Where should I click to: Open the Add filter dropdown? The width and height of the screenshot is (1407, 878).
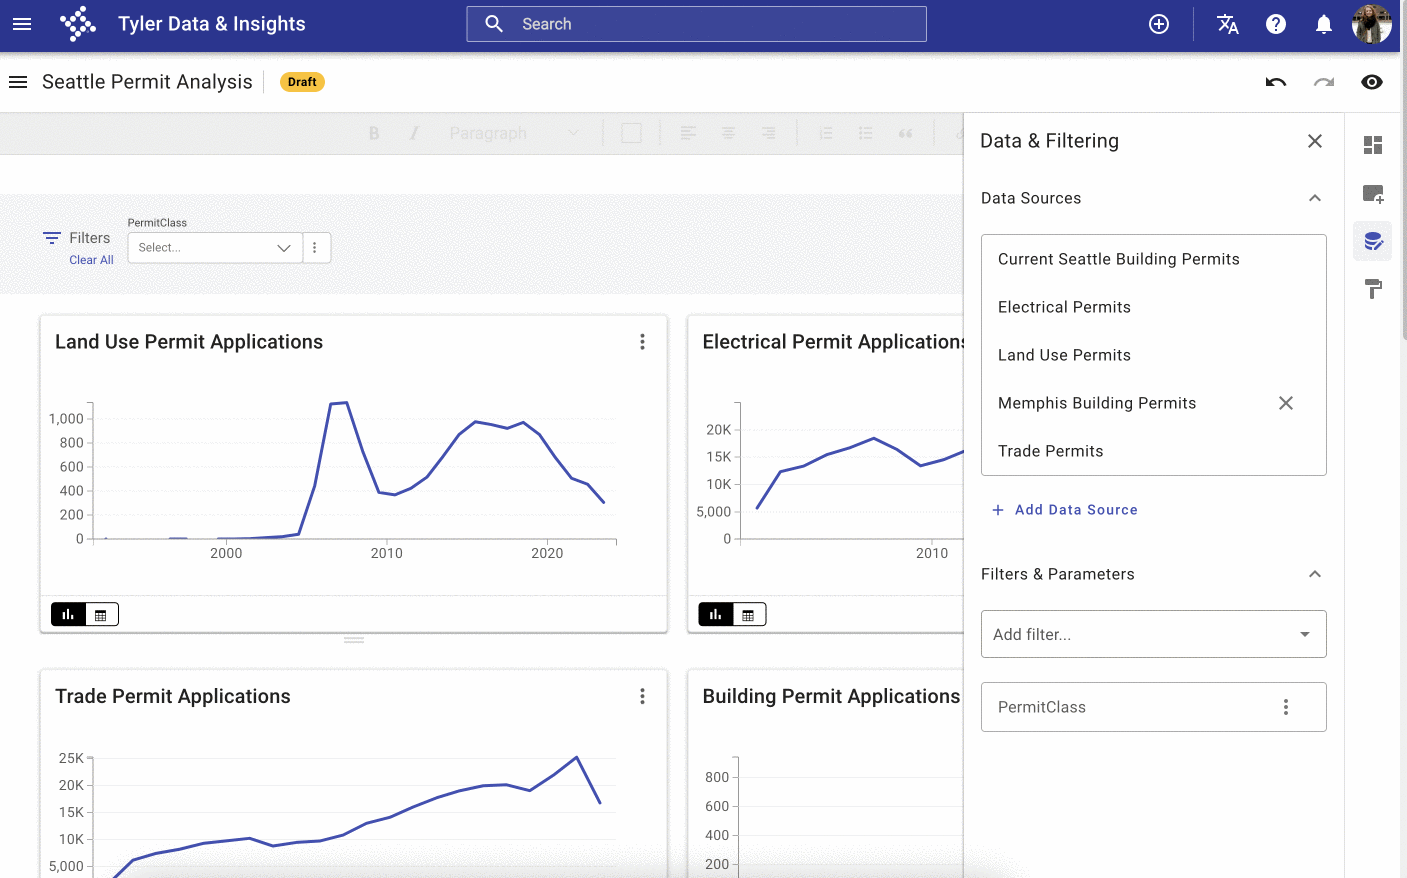click(x=1153, y=634)
